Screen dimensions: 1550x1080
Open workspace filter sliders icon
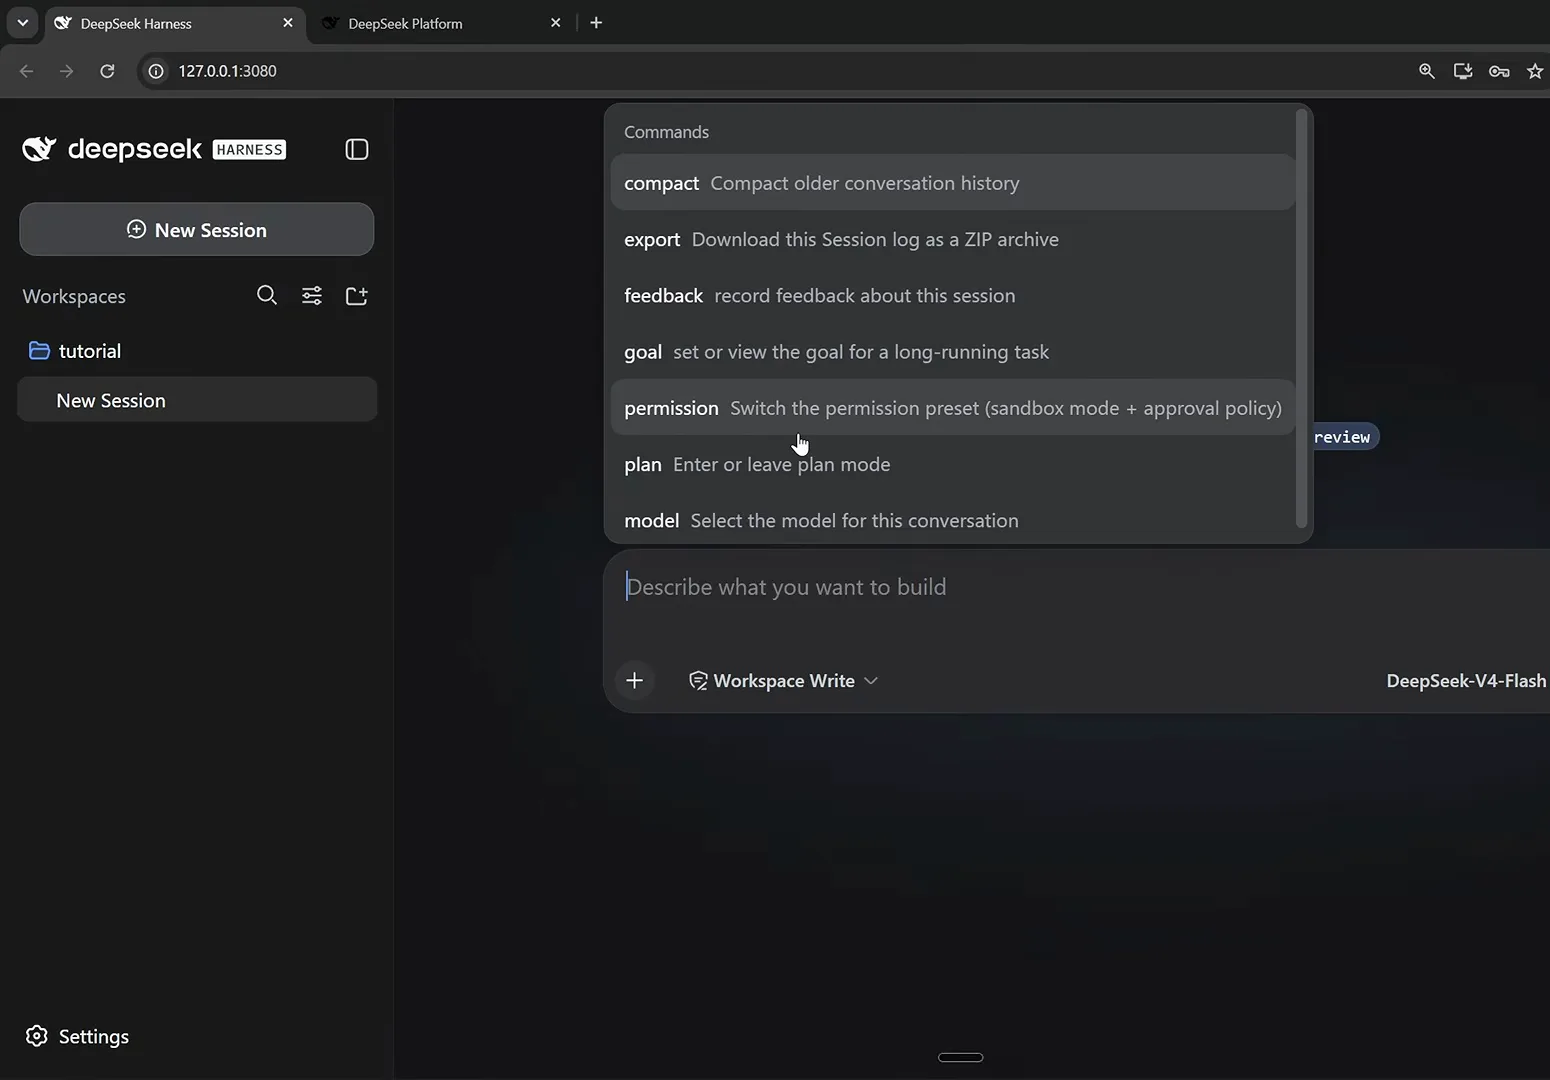pyautogui.click(x=312, y=295)
